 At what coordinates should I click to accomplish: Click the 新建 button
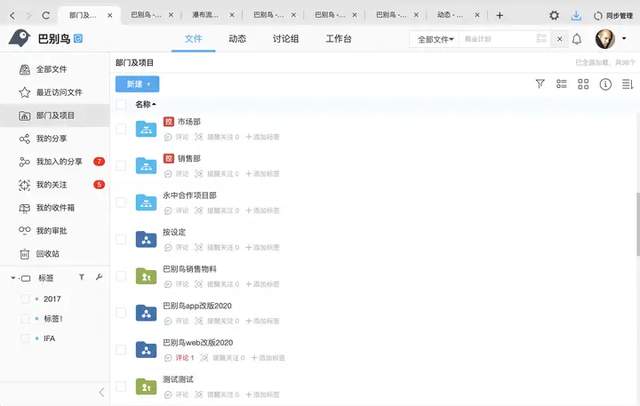137,84
